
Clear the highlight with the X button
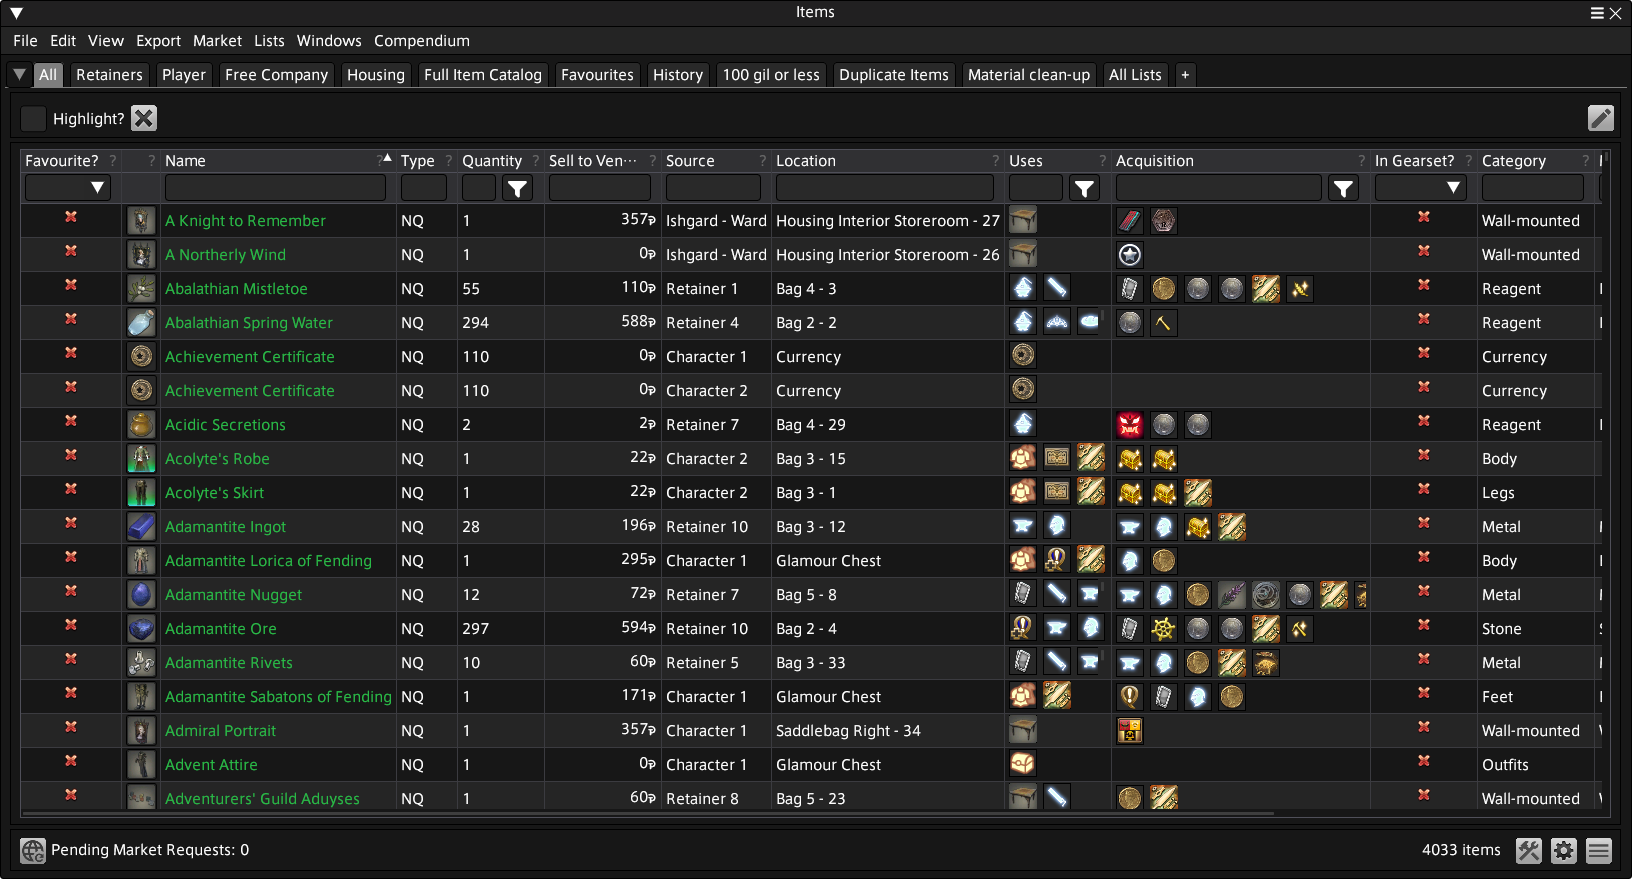[144, 118]
